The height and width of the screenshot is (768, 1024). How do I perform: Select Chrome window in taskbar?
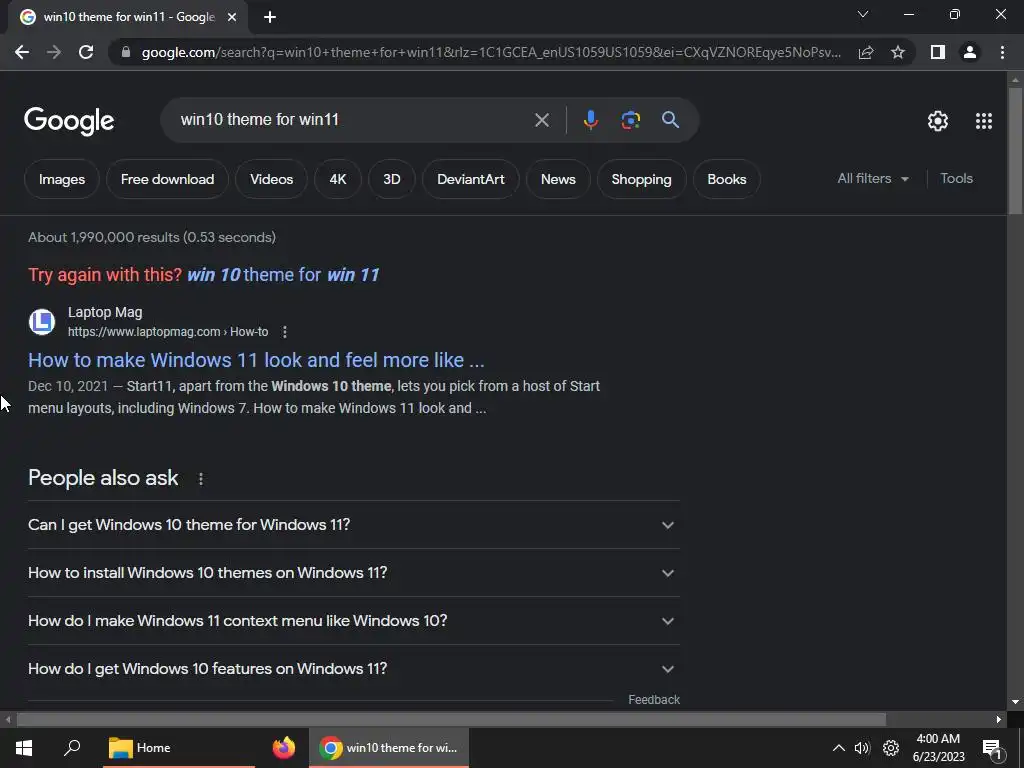(389, 748)
